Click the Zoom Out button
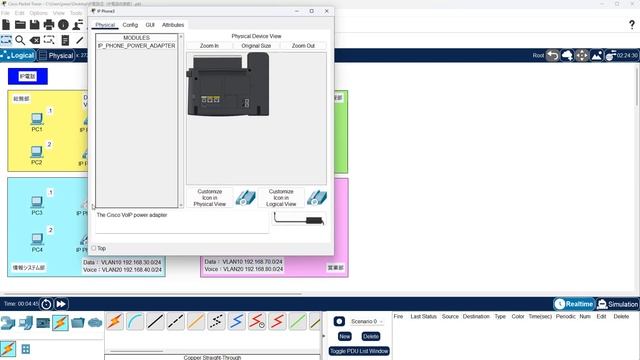Screen dimensions: 640x360 [303, 46]
